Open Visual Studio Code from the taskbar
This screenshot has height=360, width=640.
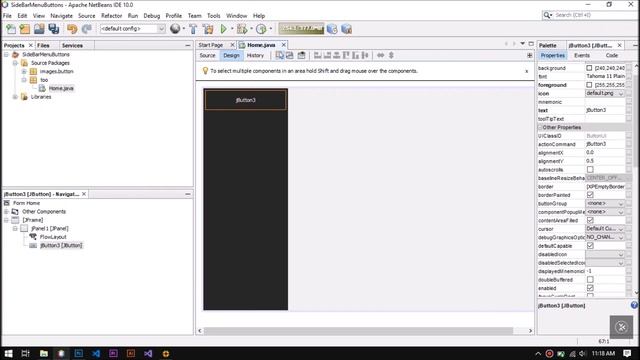click(x=96, y=353)
